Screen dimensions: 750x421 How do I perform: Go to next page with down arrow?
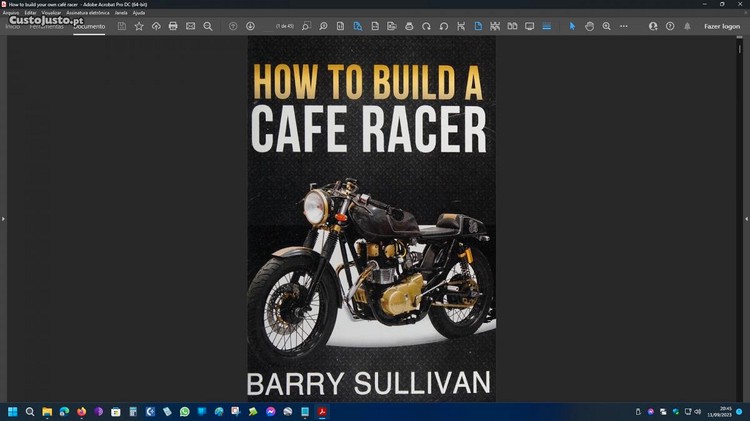pos(250,26)
